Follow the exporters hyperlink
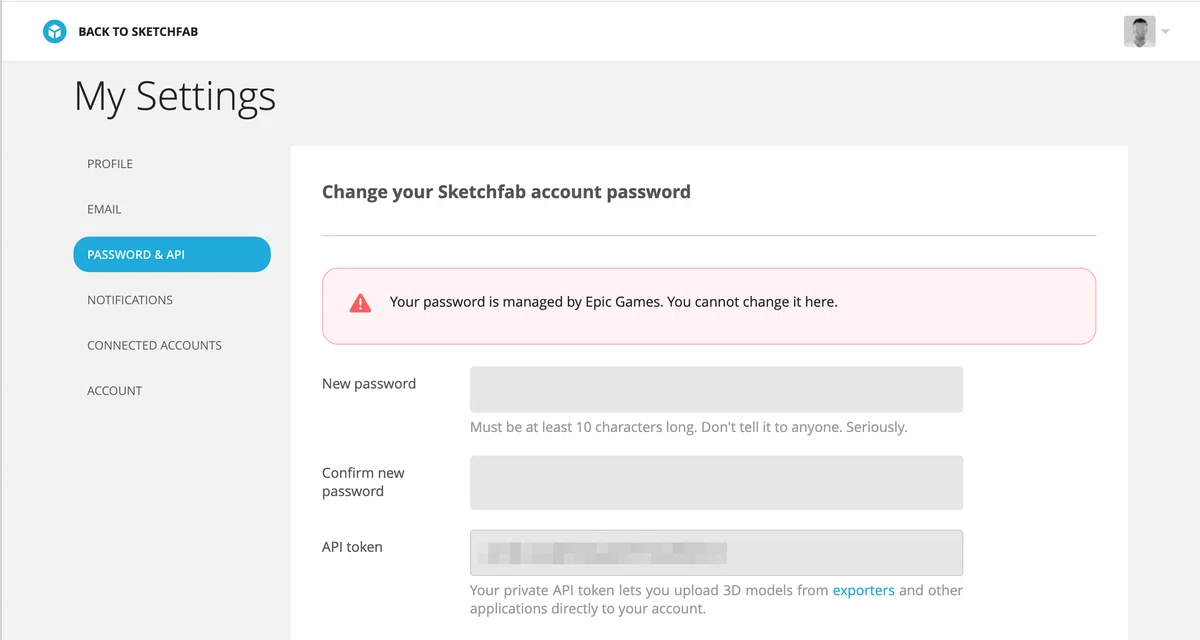The image size is (1200, 640). pyautogui.click(x=863, y=590)
